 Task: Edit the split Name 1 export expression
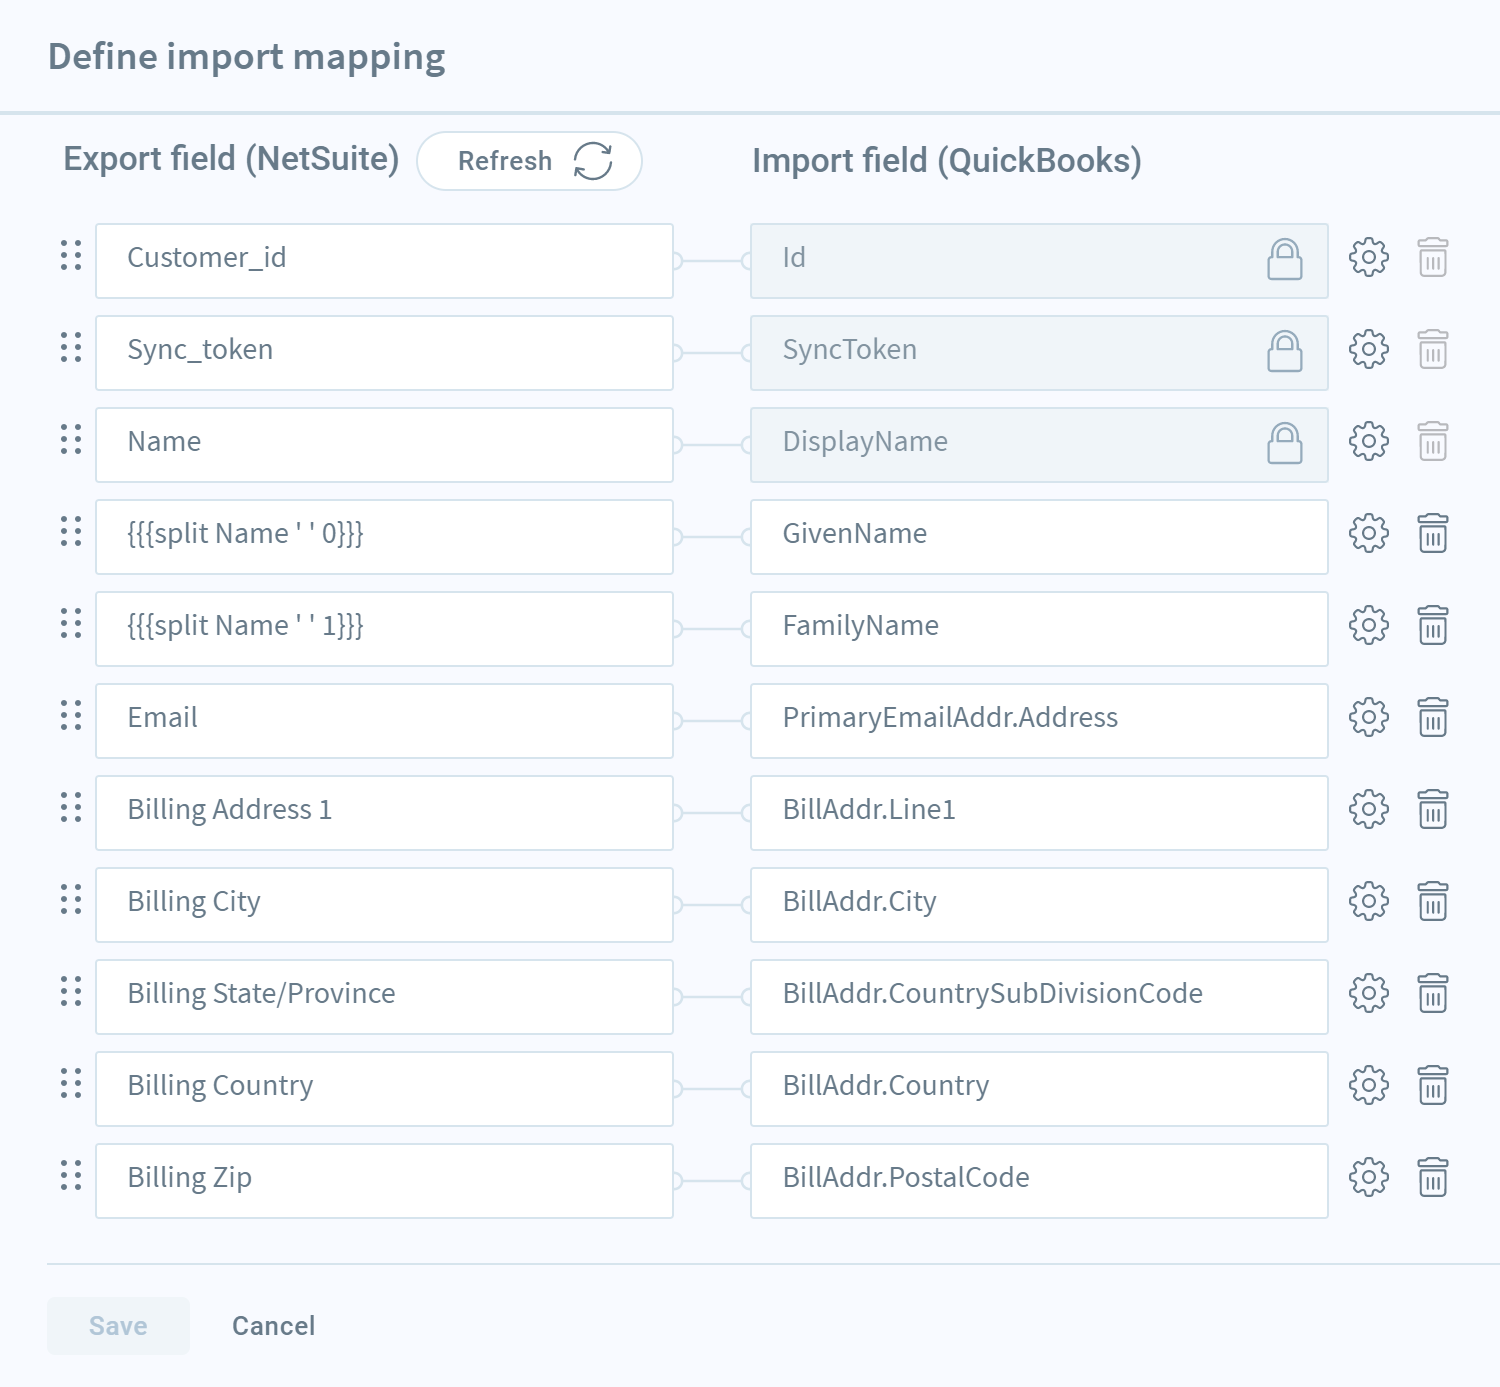[x=384, y=629]
